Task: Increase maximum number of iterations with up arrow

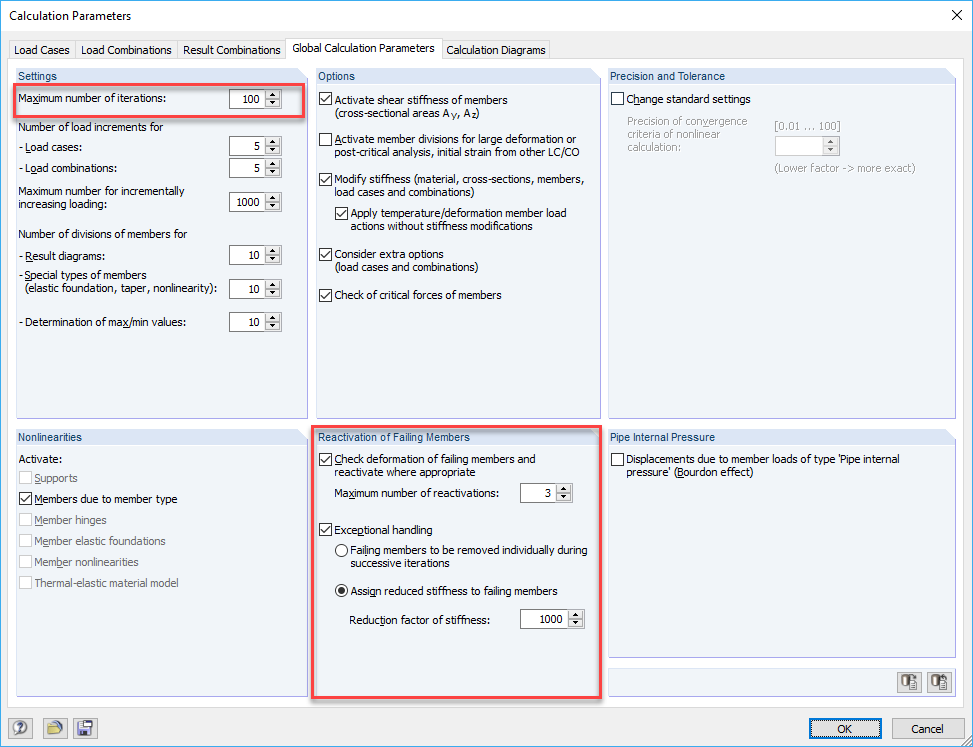Action: (x=271, y=95)
